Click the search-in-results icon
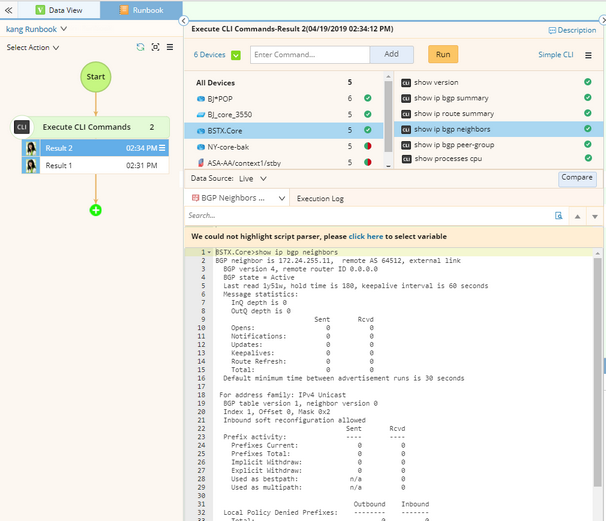The width and height of the screenshot is (606, 521). click(x=559, y=216)
